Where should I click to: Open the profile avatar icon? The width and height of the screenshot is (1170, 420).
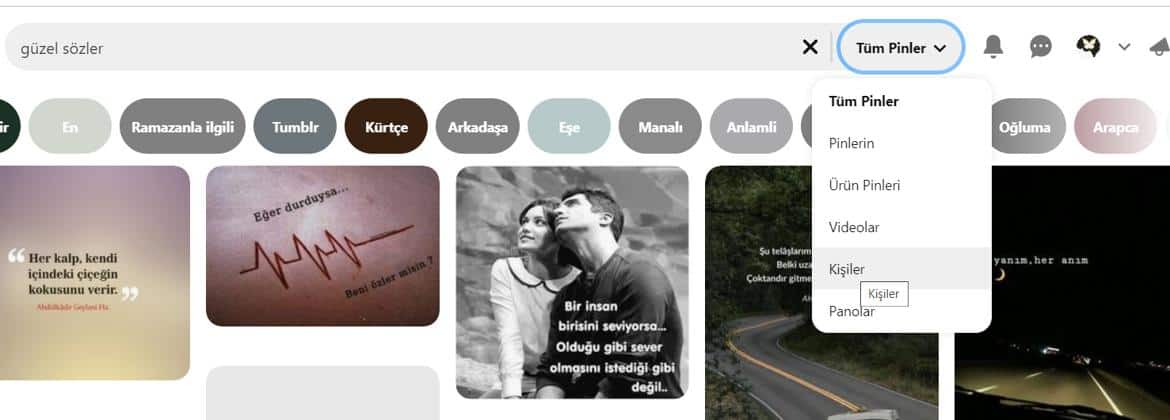[1088, 47]
